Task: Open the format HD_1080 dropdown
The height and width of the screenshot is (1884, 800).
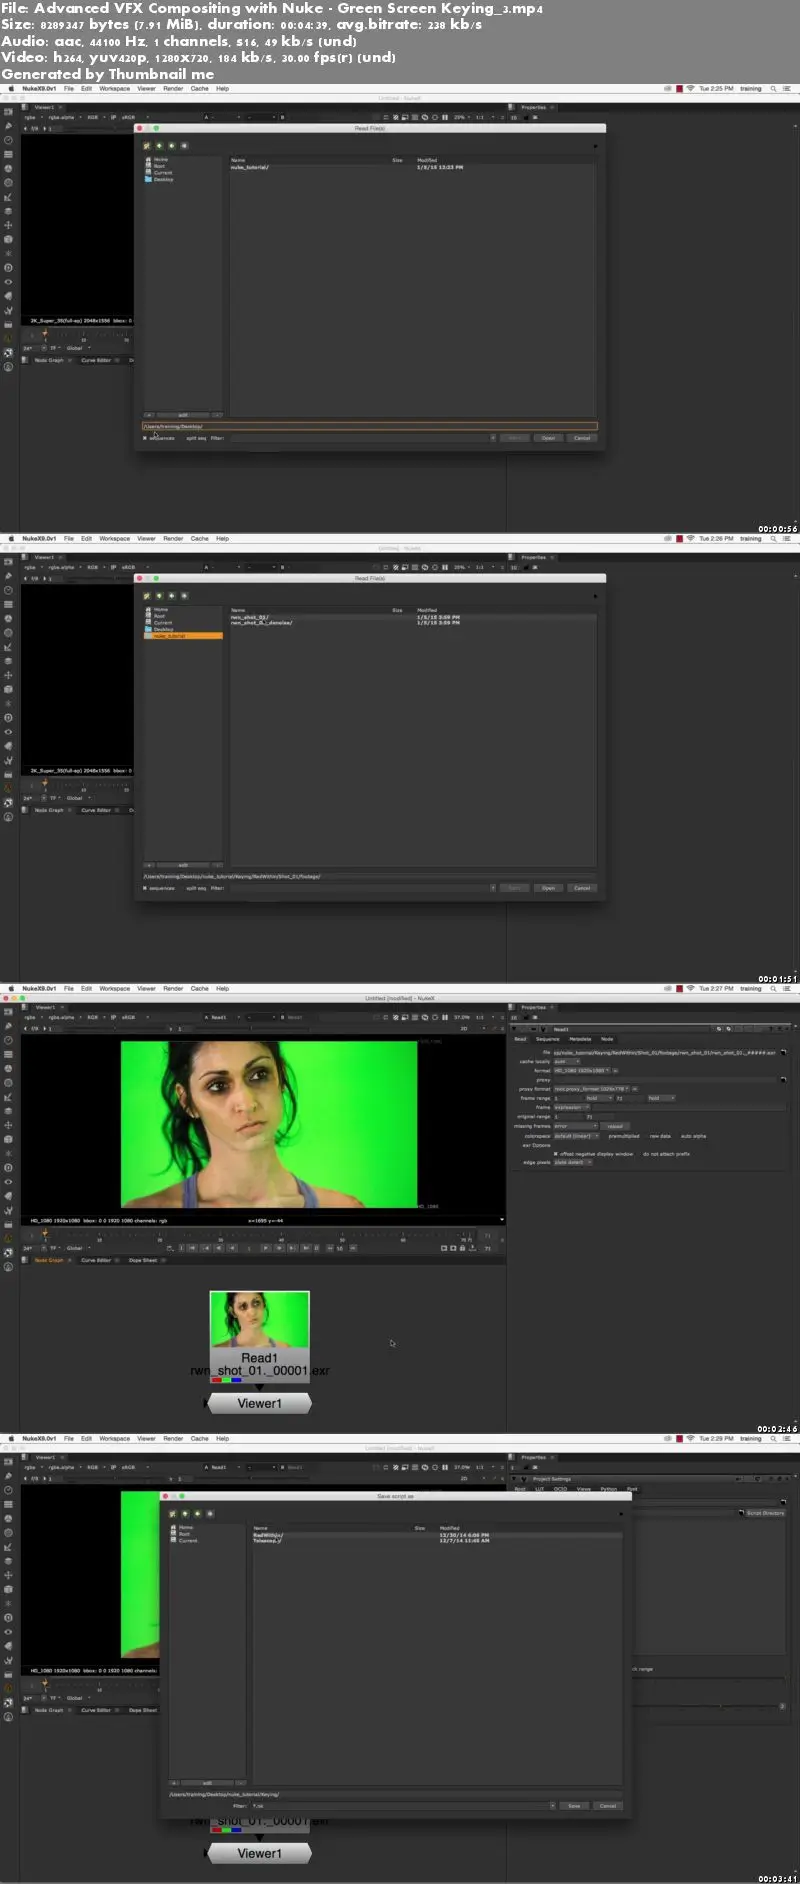Action: click(x=582, y=1070)
